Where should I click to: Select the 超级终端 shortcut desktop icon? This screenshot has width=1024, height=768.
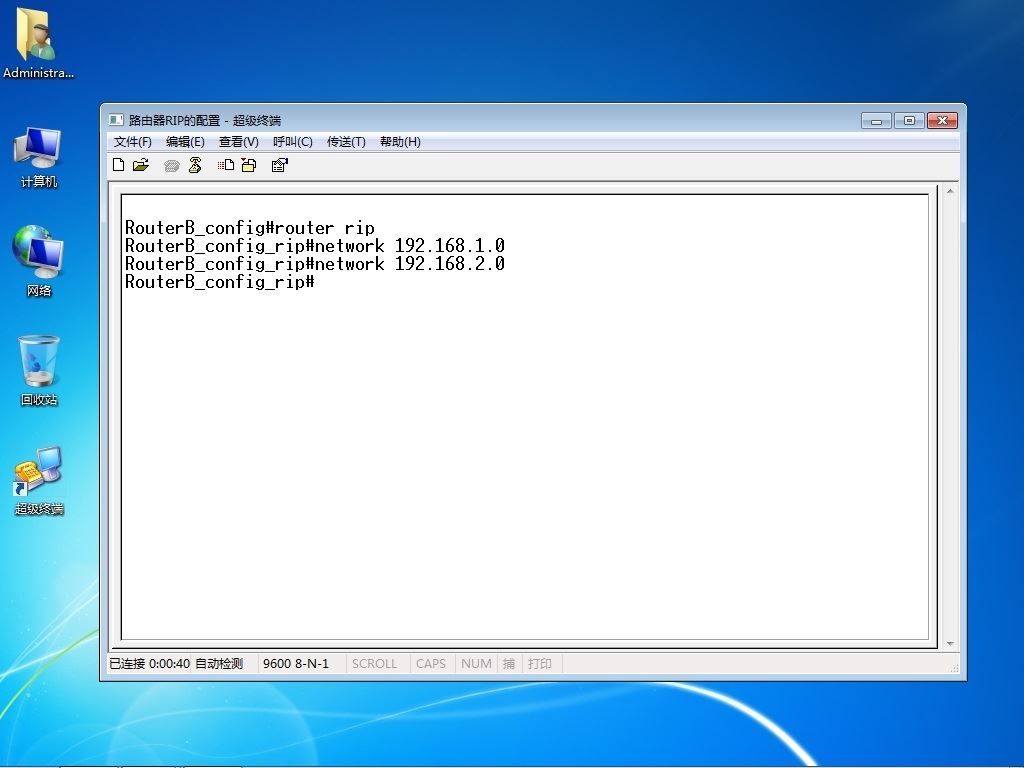pyautogui.click(x=39, y=480)
